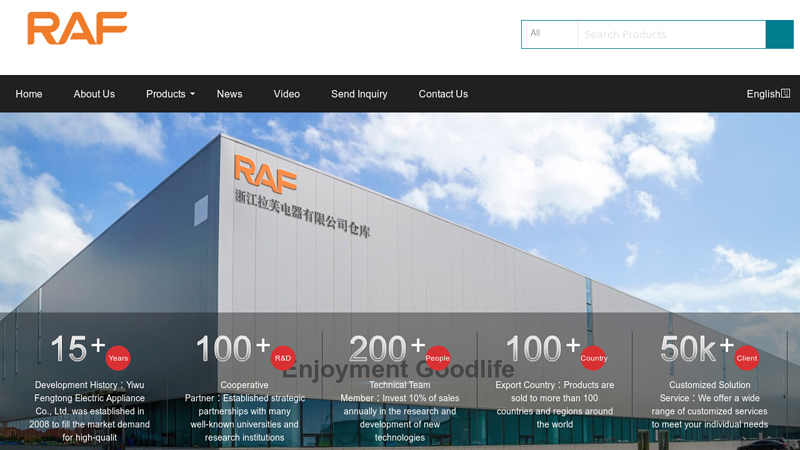Click the 'Export Country' description text
This screenshot has height=450, width=800.
555,405
